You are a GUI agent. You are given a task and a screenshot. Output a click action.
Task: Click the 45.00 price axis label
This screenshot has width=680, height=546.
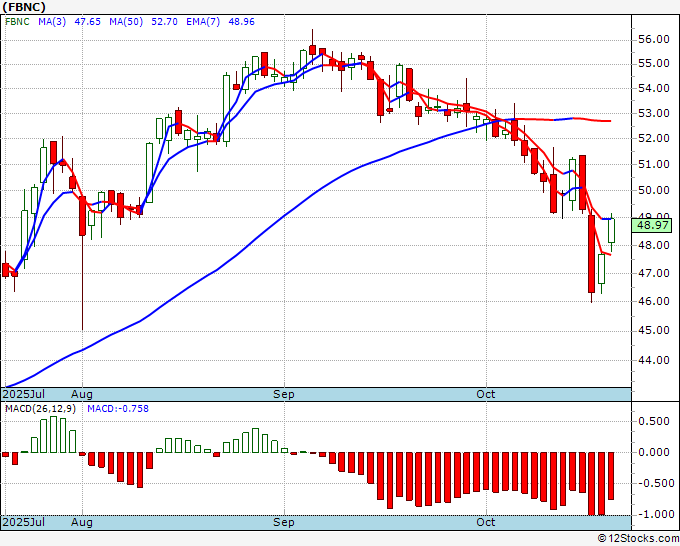click(654, 330)
